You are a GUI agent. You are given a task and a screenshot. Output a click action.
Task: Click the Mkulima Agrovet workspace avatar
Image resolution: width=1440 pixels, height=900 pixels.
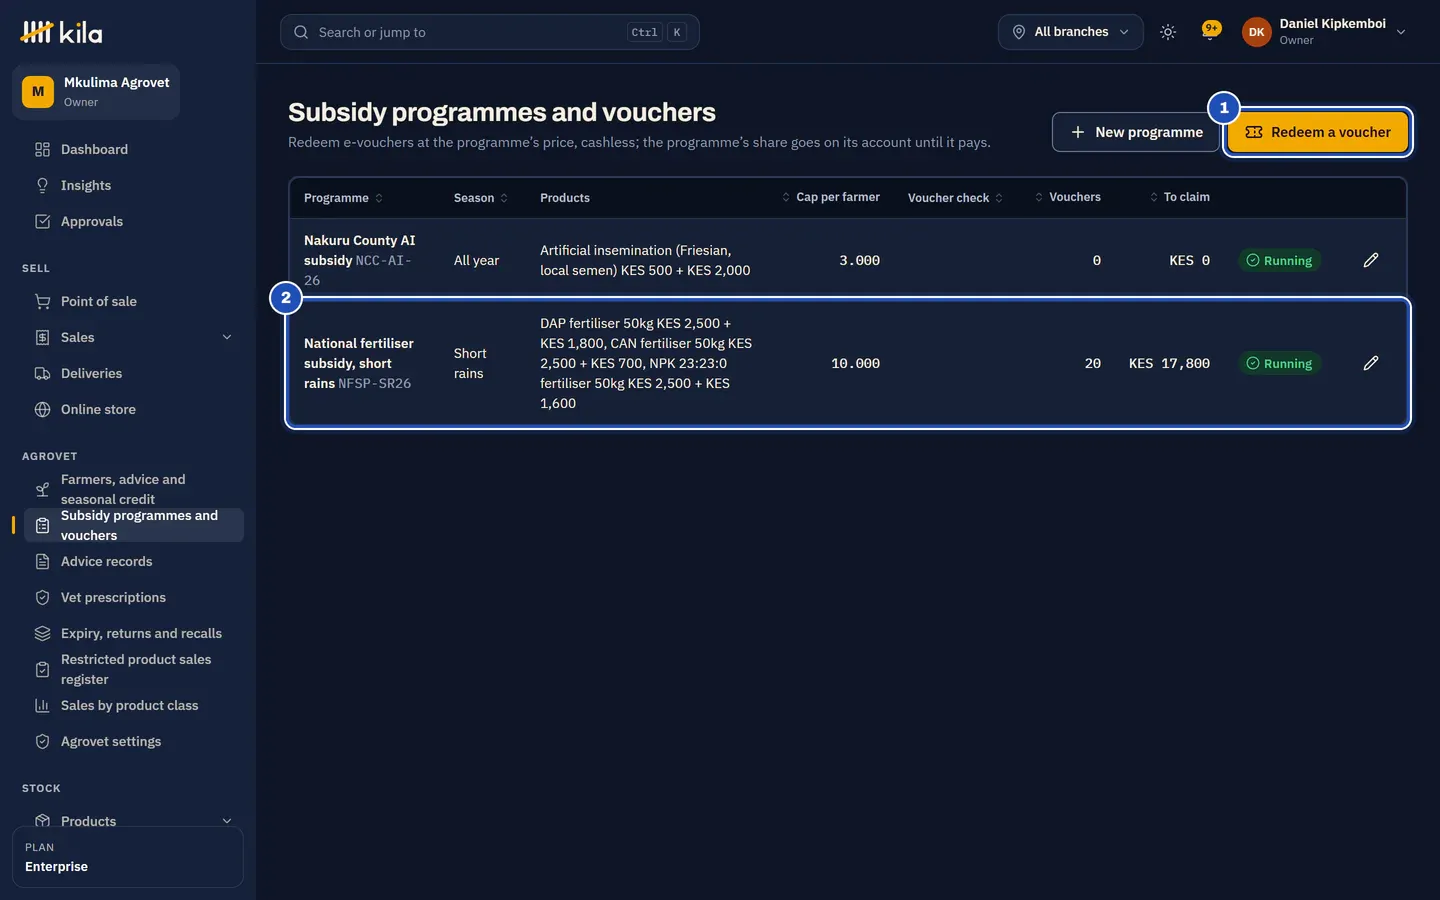[38, 92]
